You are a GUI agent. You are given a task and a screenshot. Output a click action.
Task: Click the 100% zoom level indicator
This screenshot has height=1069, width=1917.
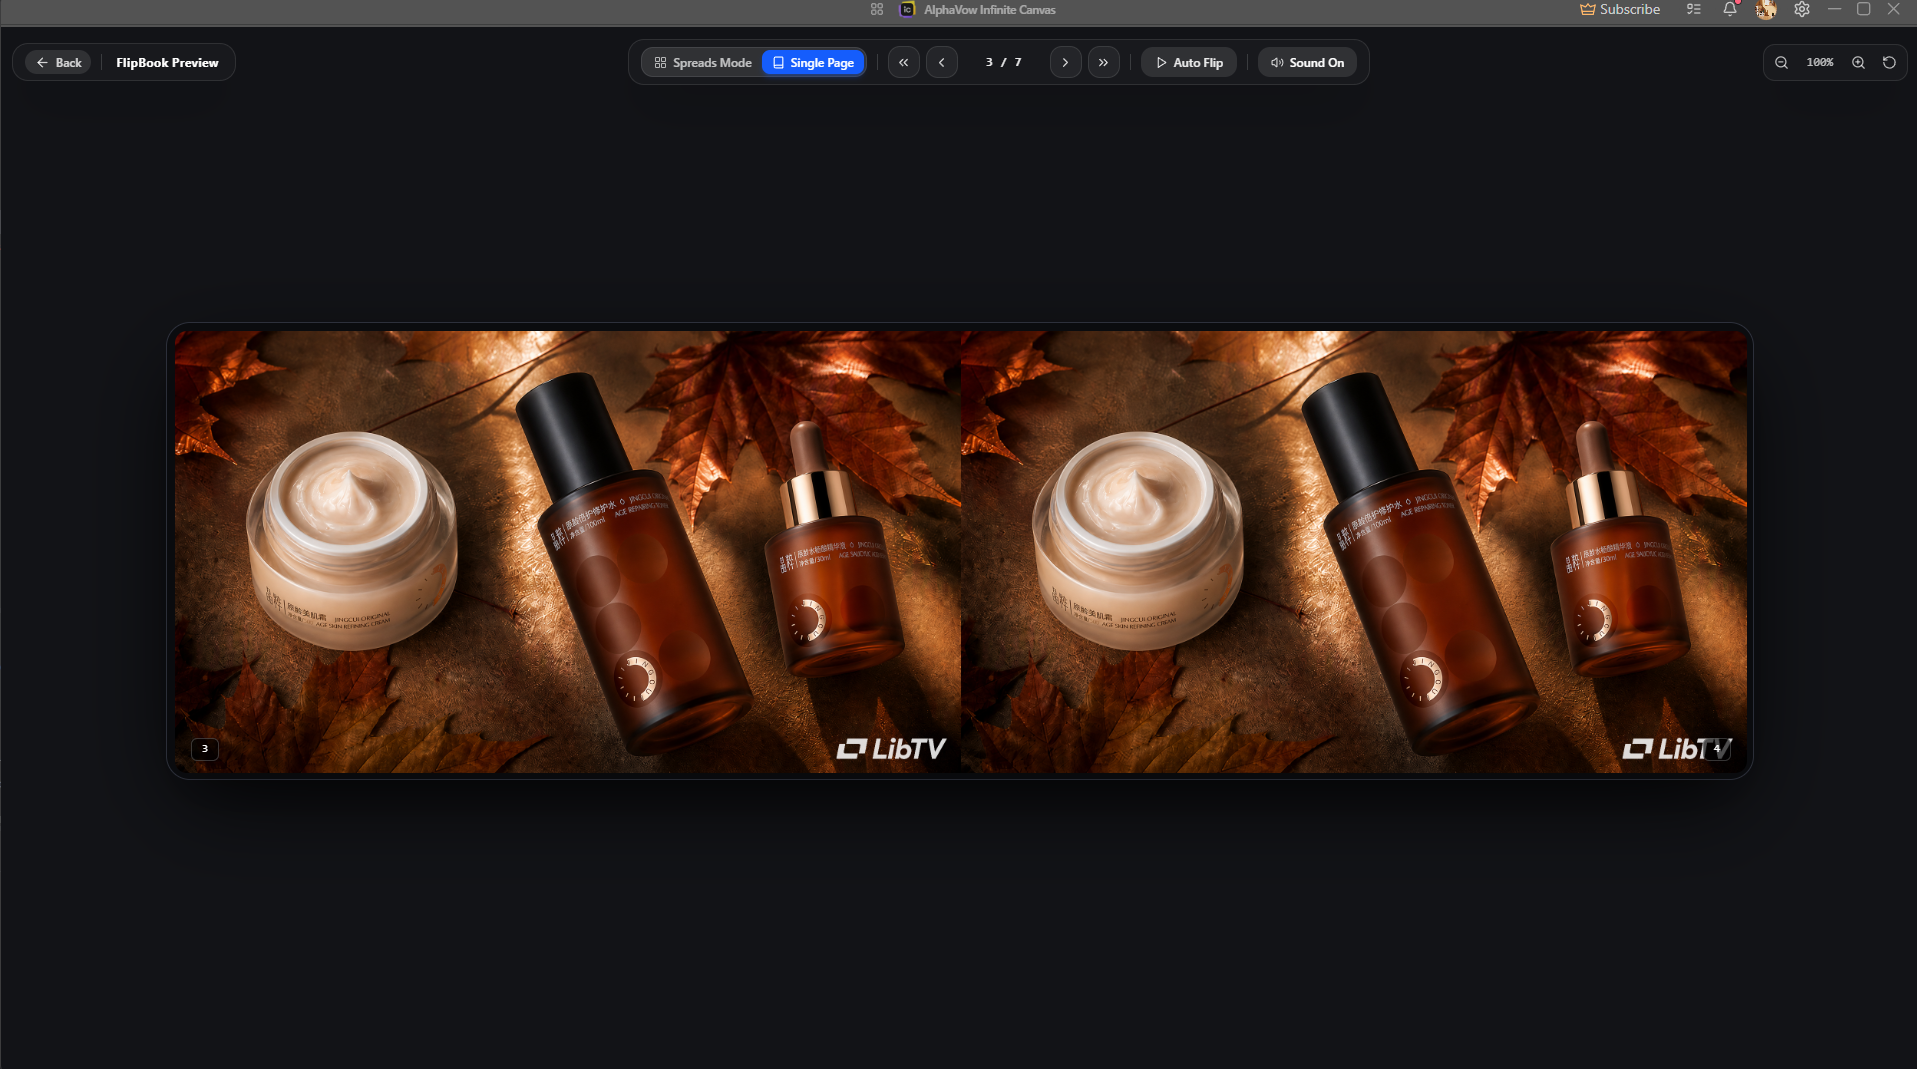1820,62
